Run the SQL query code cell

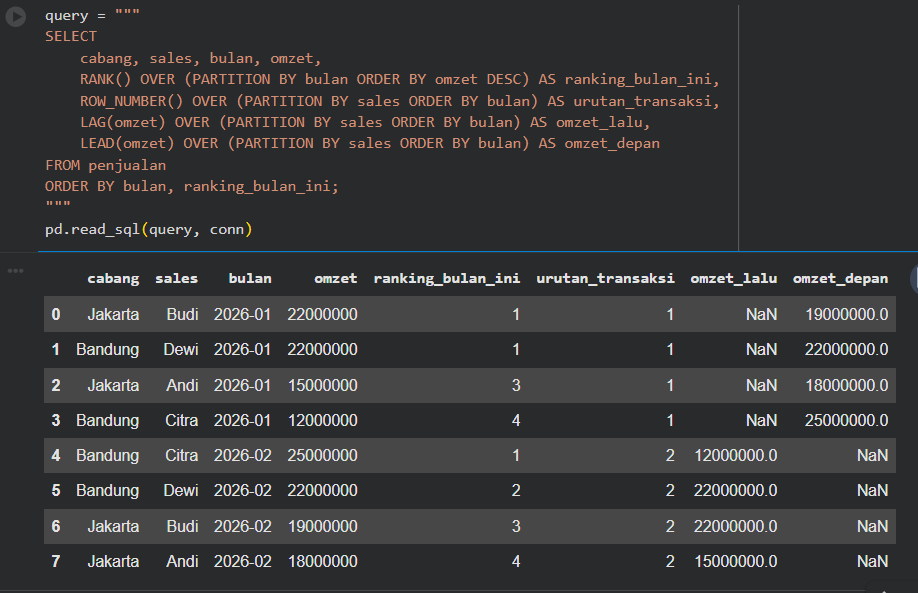16,16
